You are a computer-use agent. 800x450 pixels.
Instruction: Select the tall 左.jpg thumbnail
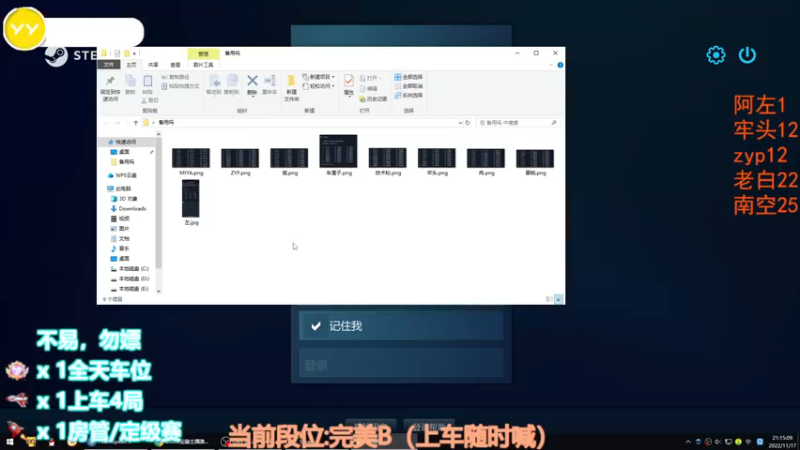tap(191, 198)
